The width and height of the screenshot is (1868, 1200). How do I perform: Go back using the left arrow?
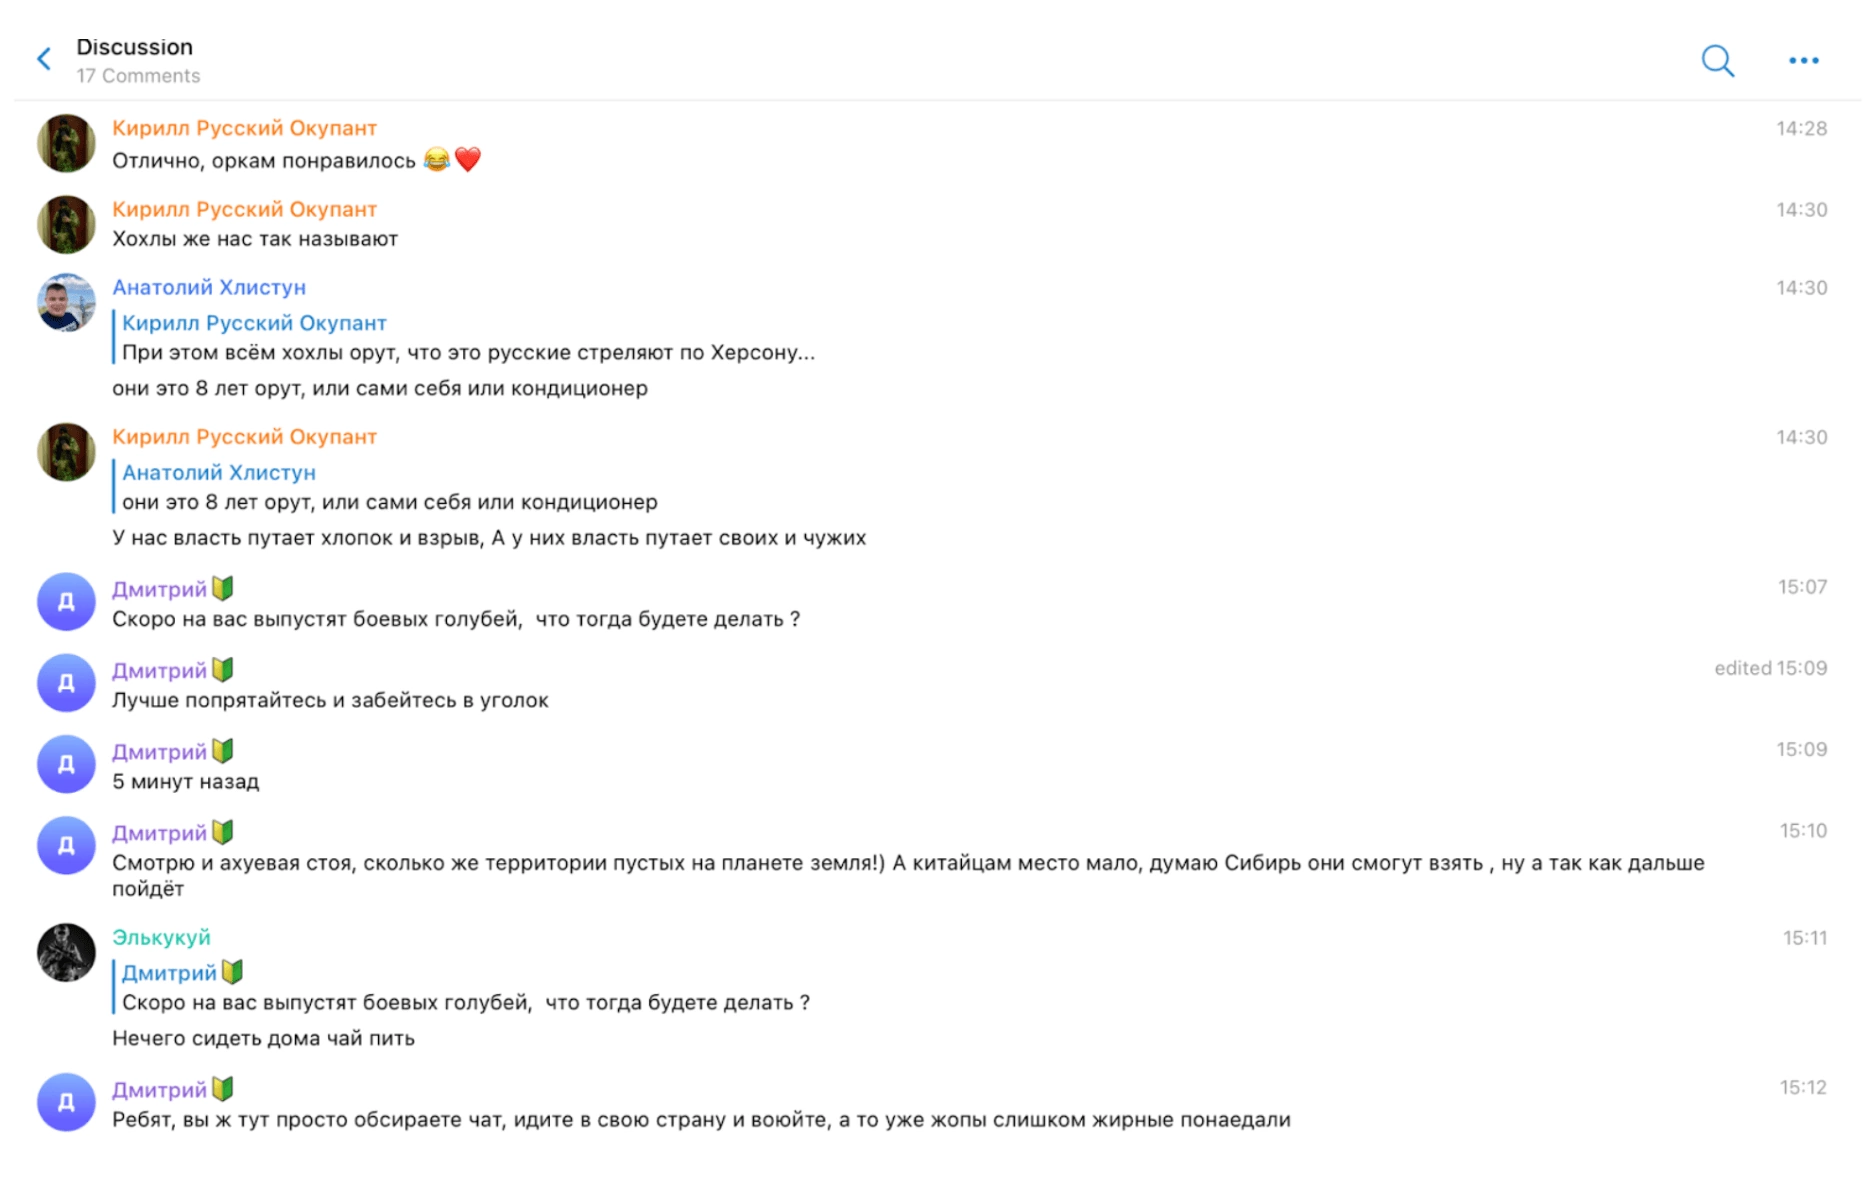[x=44, y=59]
